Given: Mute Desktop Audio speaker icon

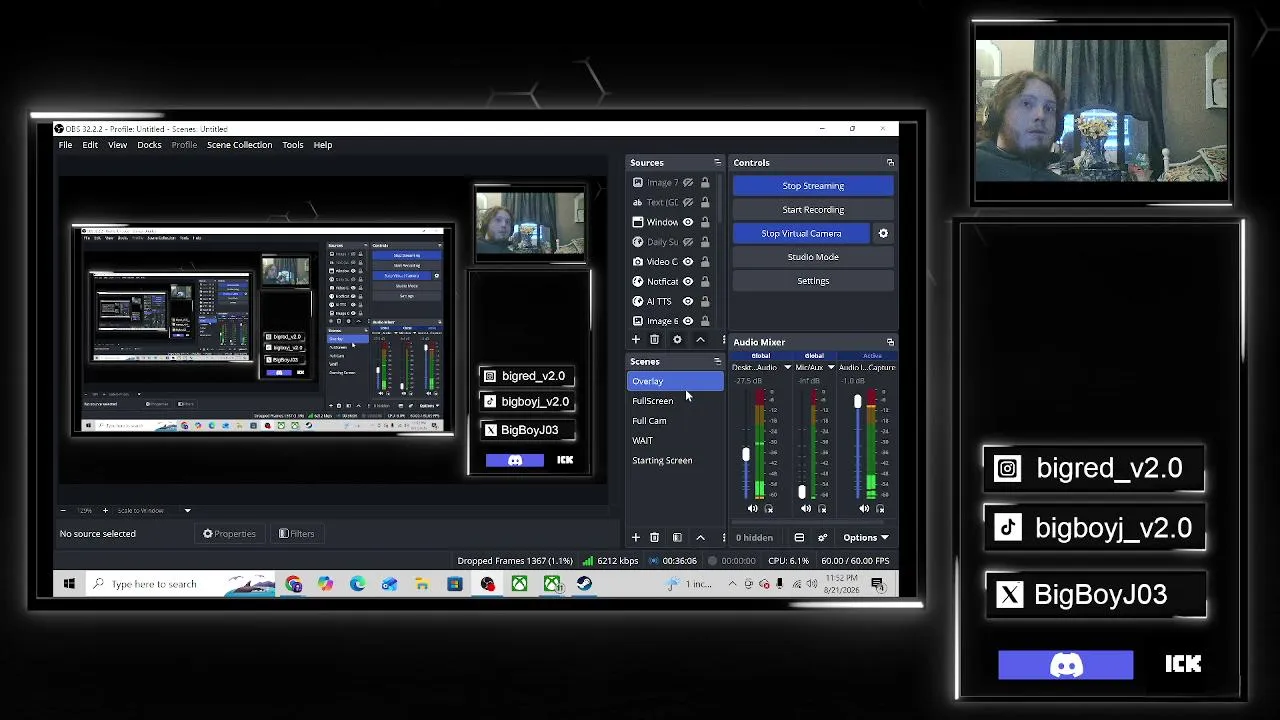Looking at the screenshot, I should tap(753, 509).
